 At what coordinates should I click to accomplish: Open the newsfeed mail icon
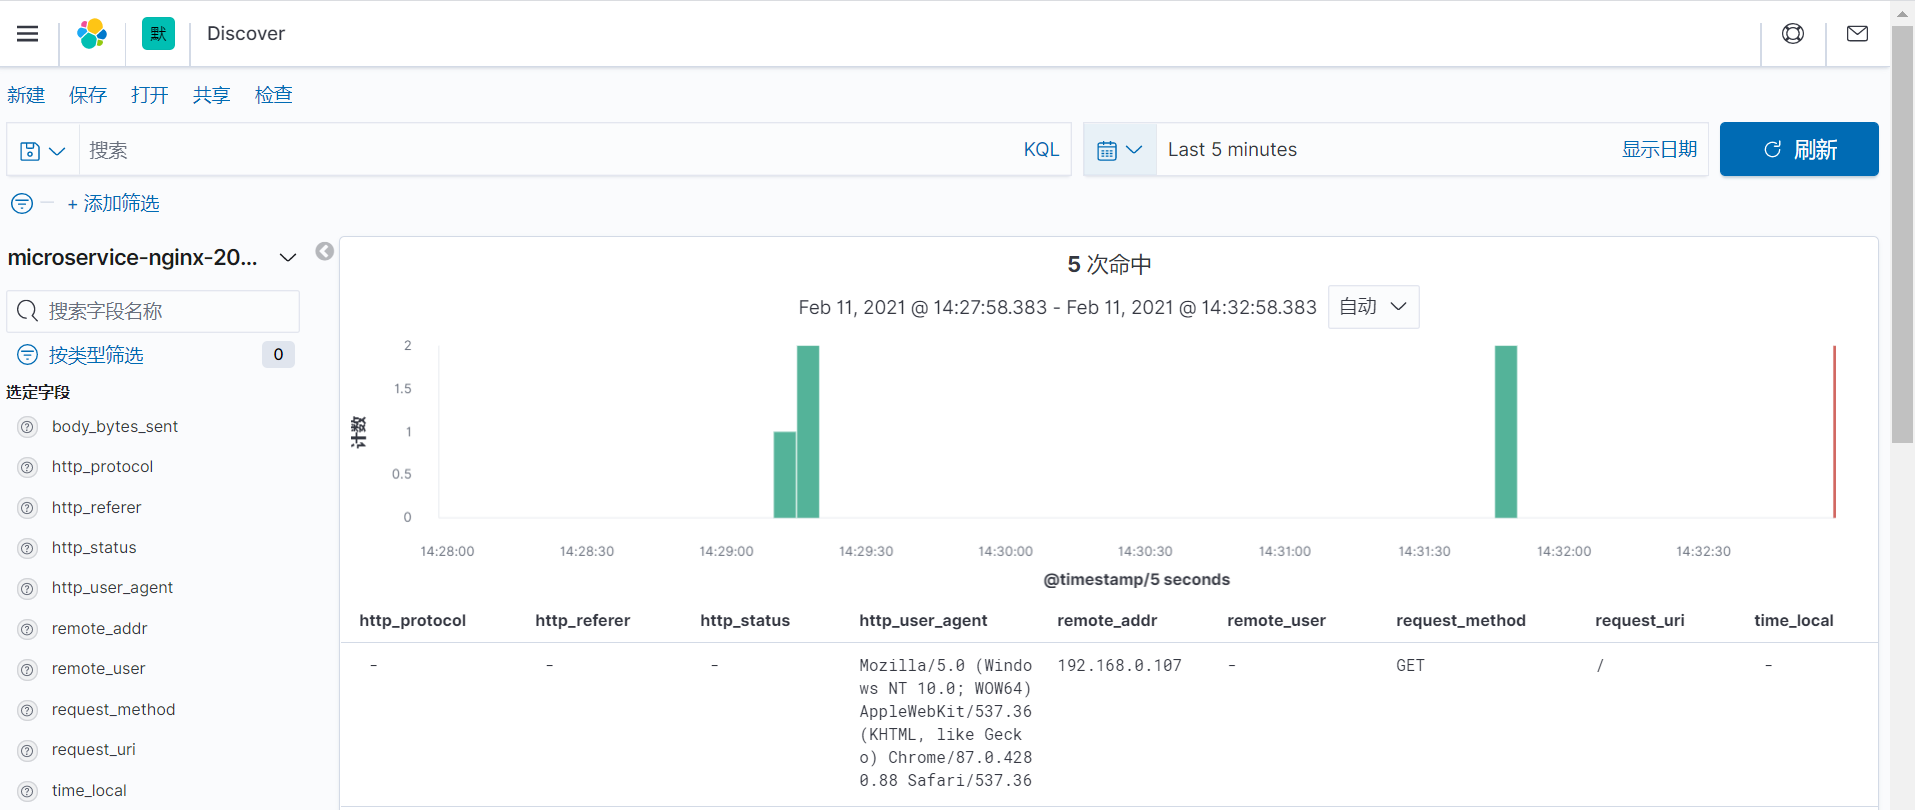(1857, 34)
